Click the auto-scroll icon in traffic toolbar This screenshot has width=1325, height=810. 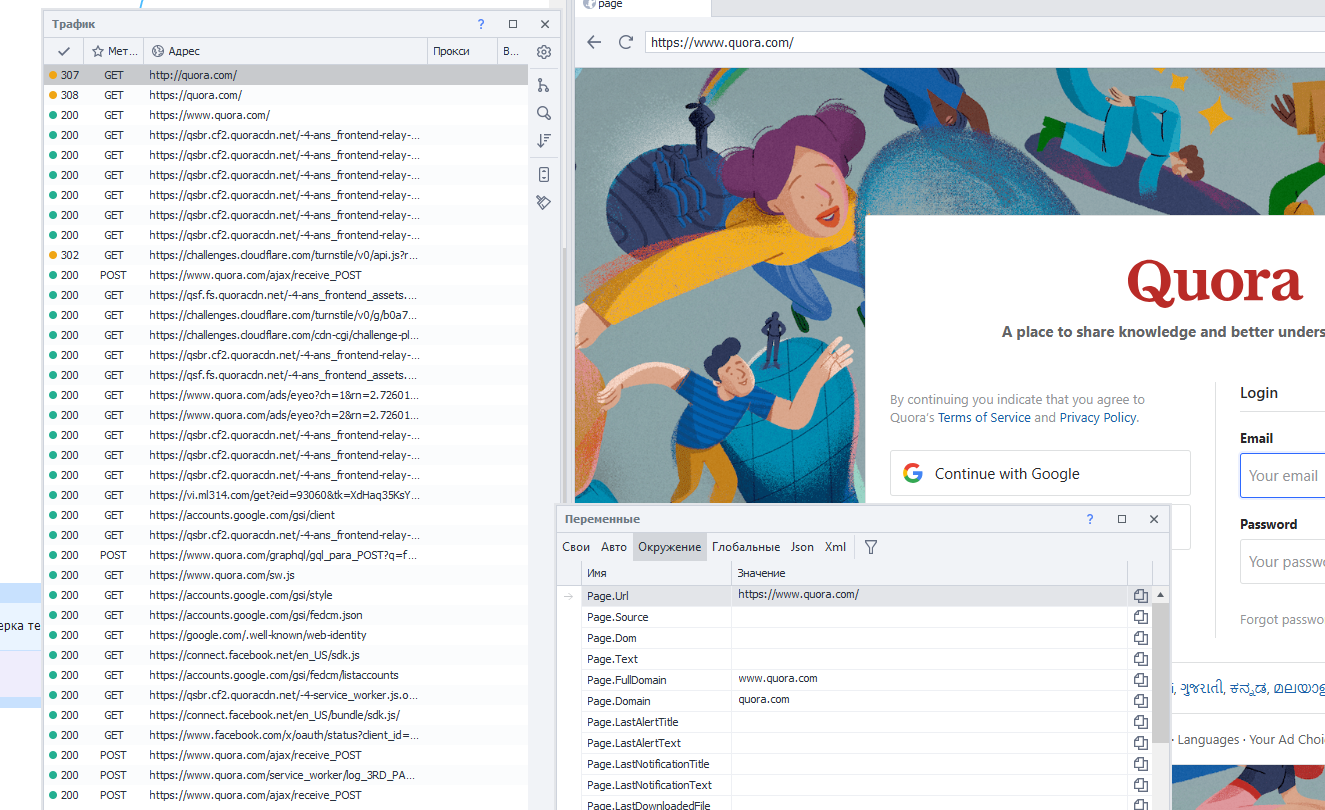[544, 174]
